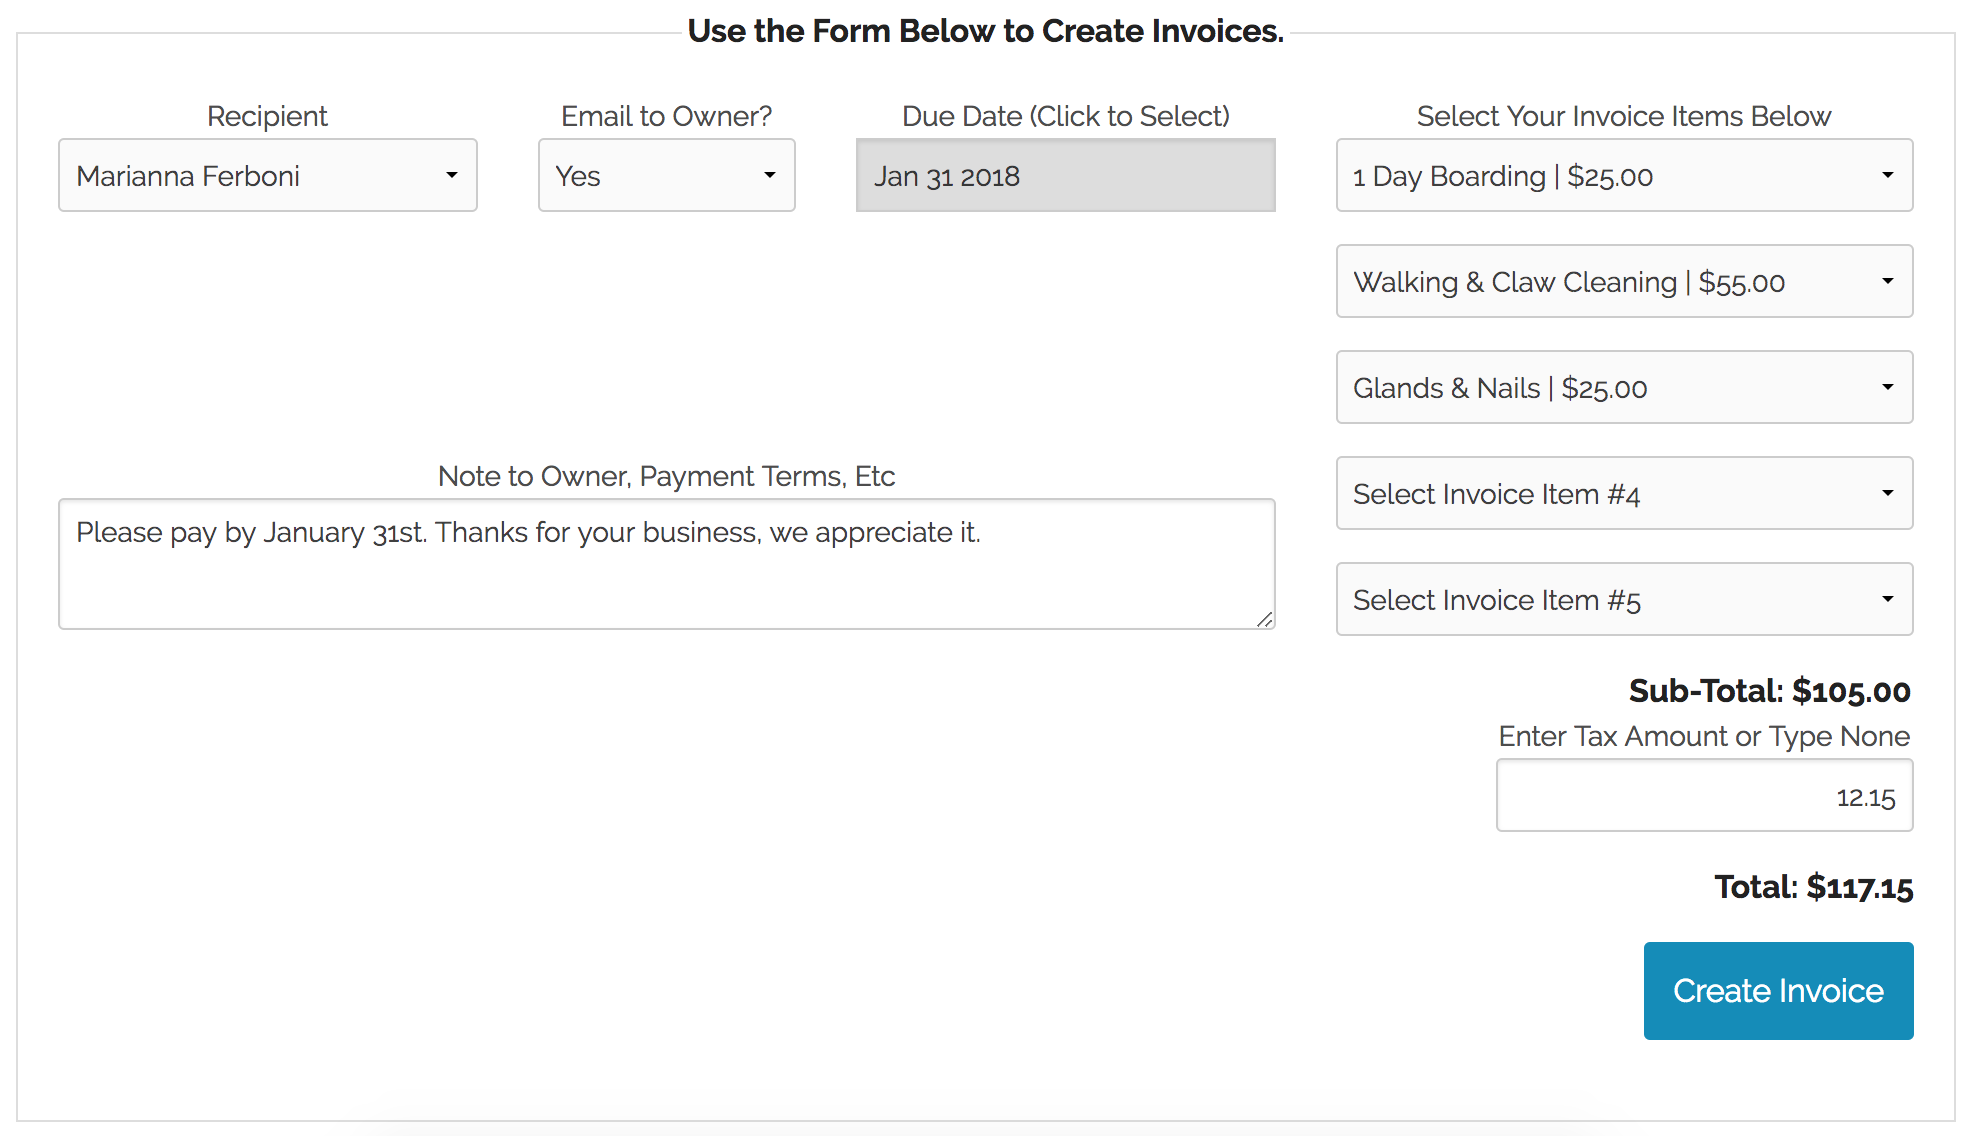Image resolution: width=1976 pixels, height=1136 pixels.
Task: Click the tax amount field showing 12.15
Action: pos(1704,796)
